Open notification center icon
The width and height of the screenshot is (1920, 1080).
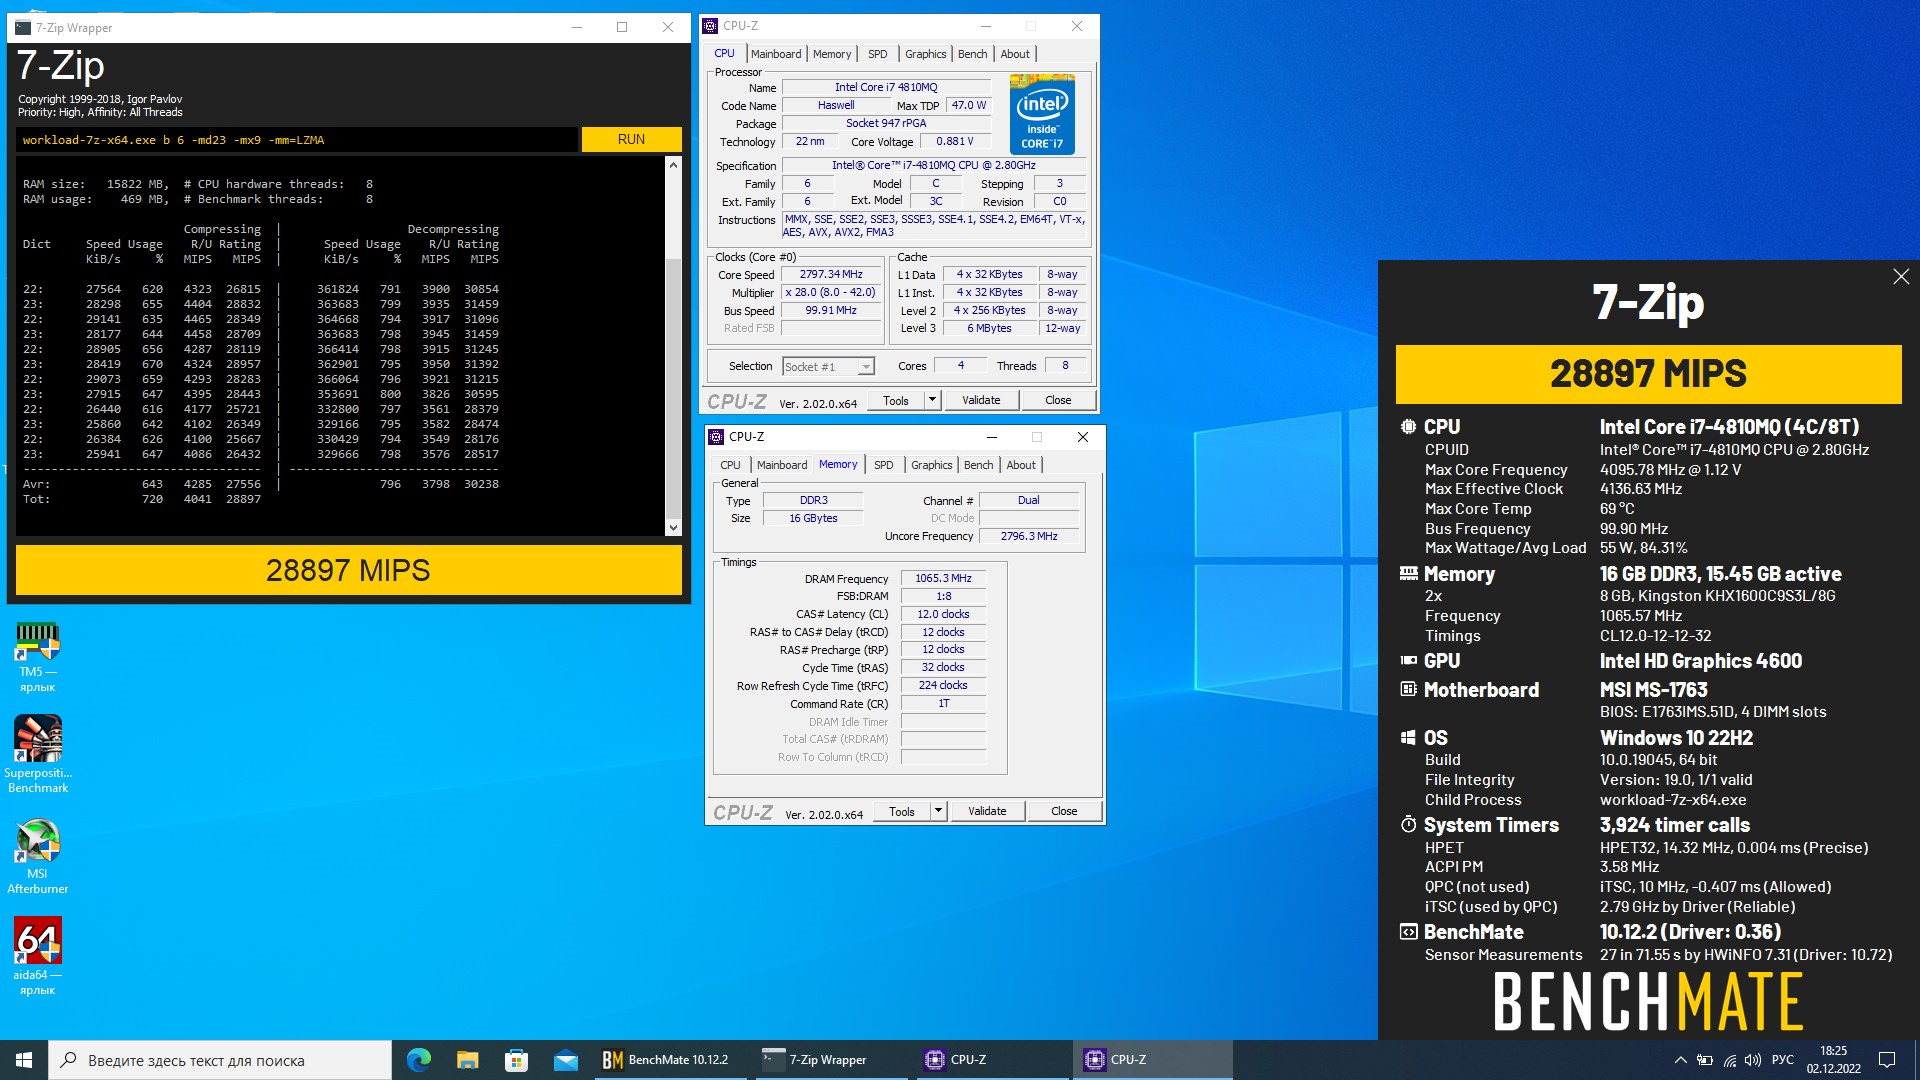point(1887,1060)
